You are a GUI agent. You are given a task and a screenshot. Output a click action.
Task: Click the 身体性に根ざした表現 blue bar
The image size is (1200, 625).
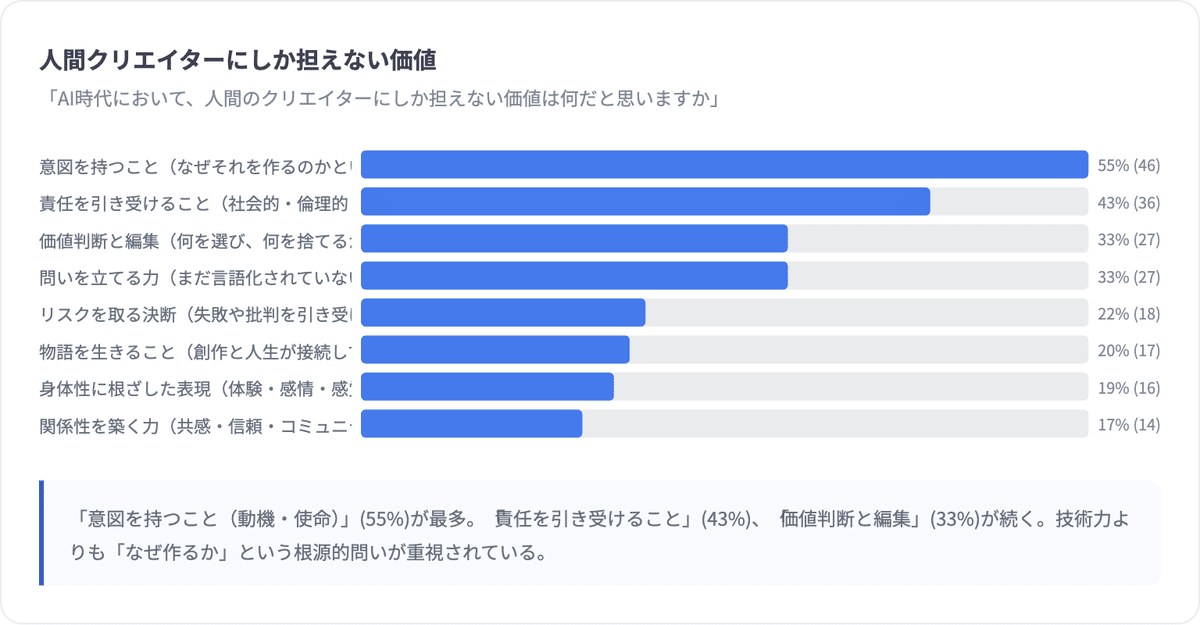coord(487,387)
